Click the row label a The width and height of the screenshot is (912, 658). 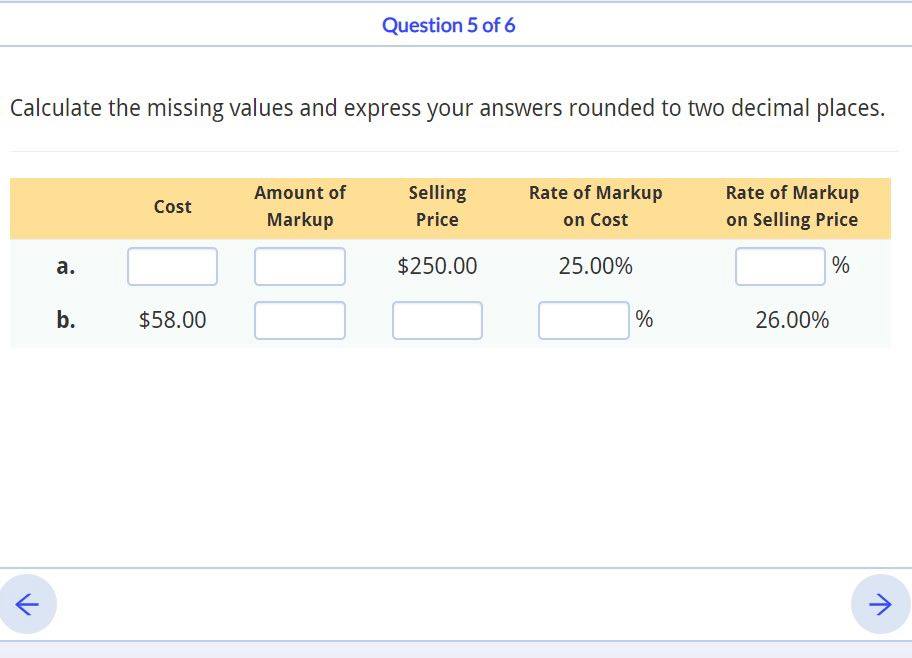[x=65, y=266]
